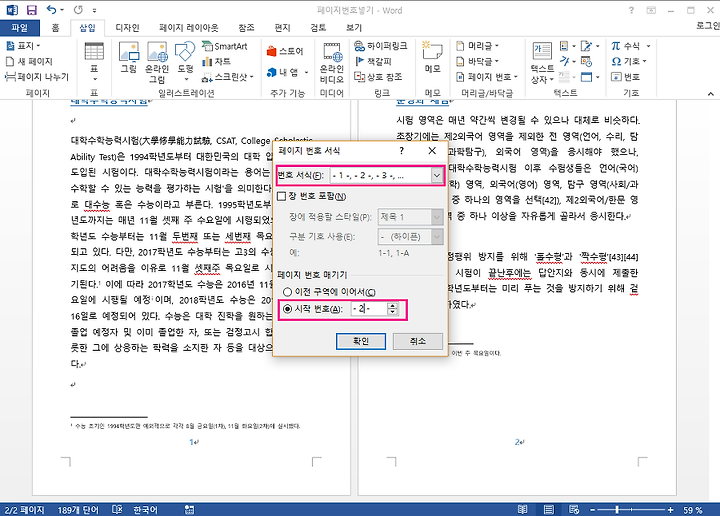Image resolution: width=720 pixels, height=516 pixels.
Task: Increase 시작 번호 with up spinner
Action: pyautogui.click(x=392, y=306)
